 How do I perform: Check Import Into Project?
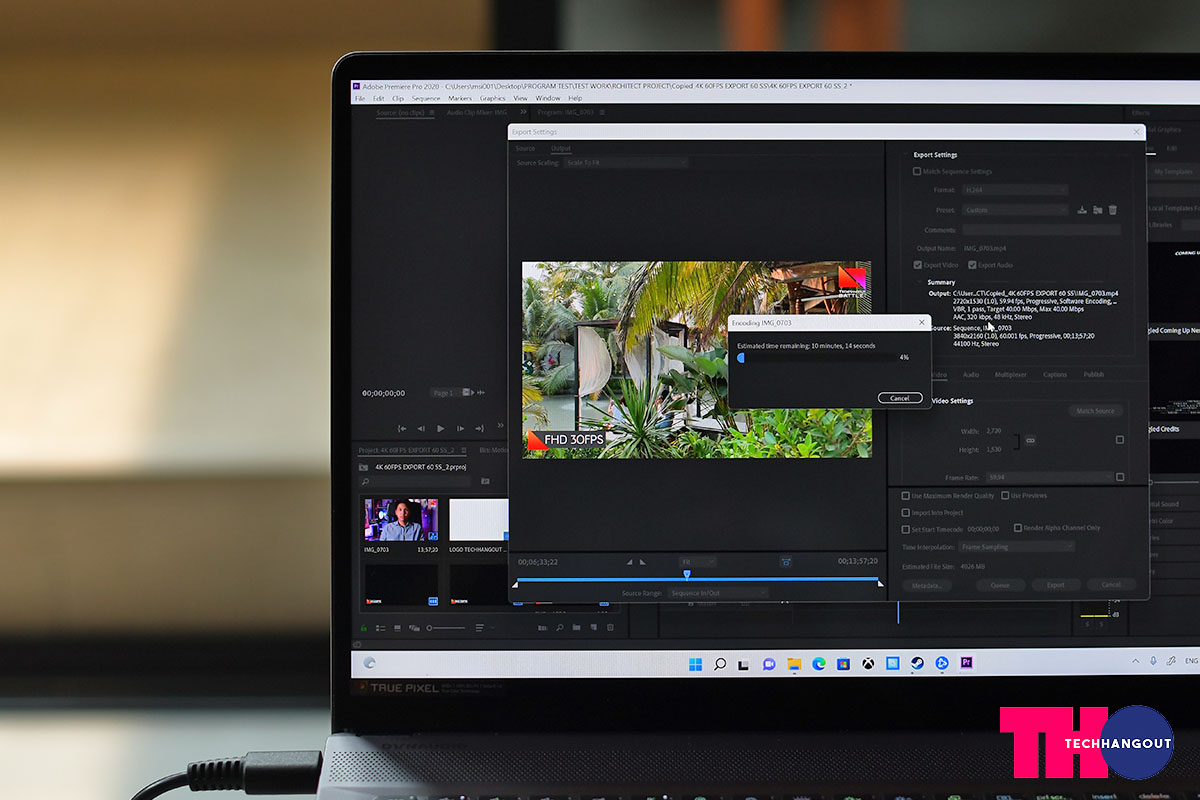click(906, 513)
